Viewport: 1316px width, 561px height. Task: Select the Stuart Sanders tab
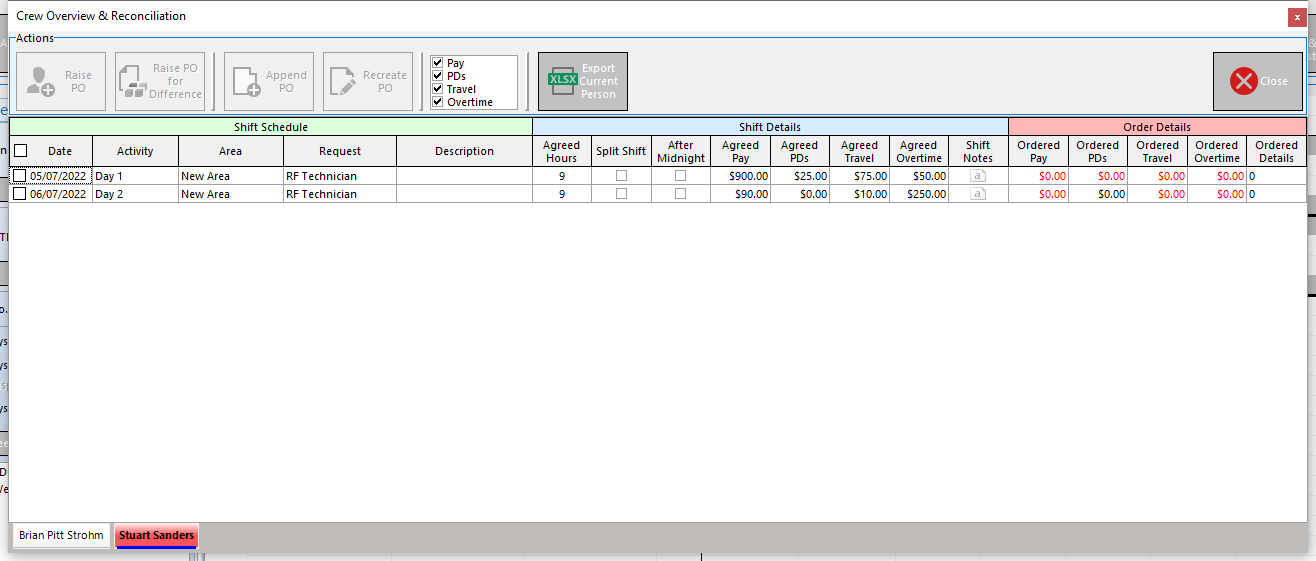coord(156,535)
